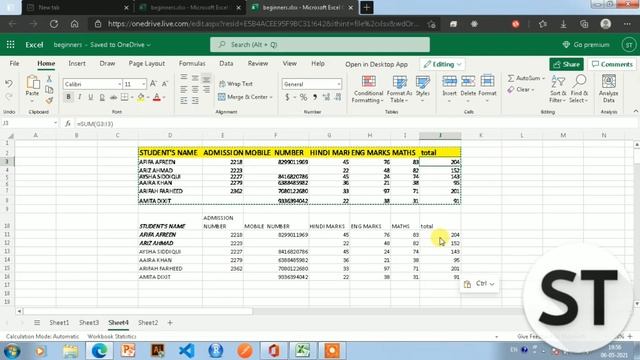Open the Editing mode dropdown

(442, 64)
